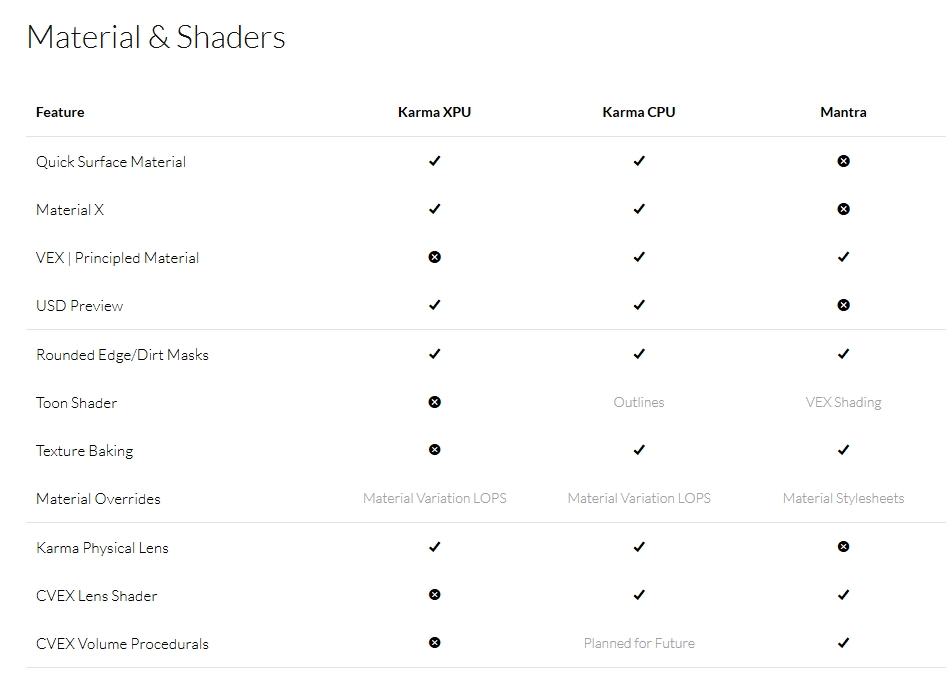Click the CVEX Lens Shader Karma CPU checkmark

tap(639, 595)
